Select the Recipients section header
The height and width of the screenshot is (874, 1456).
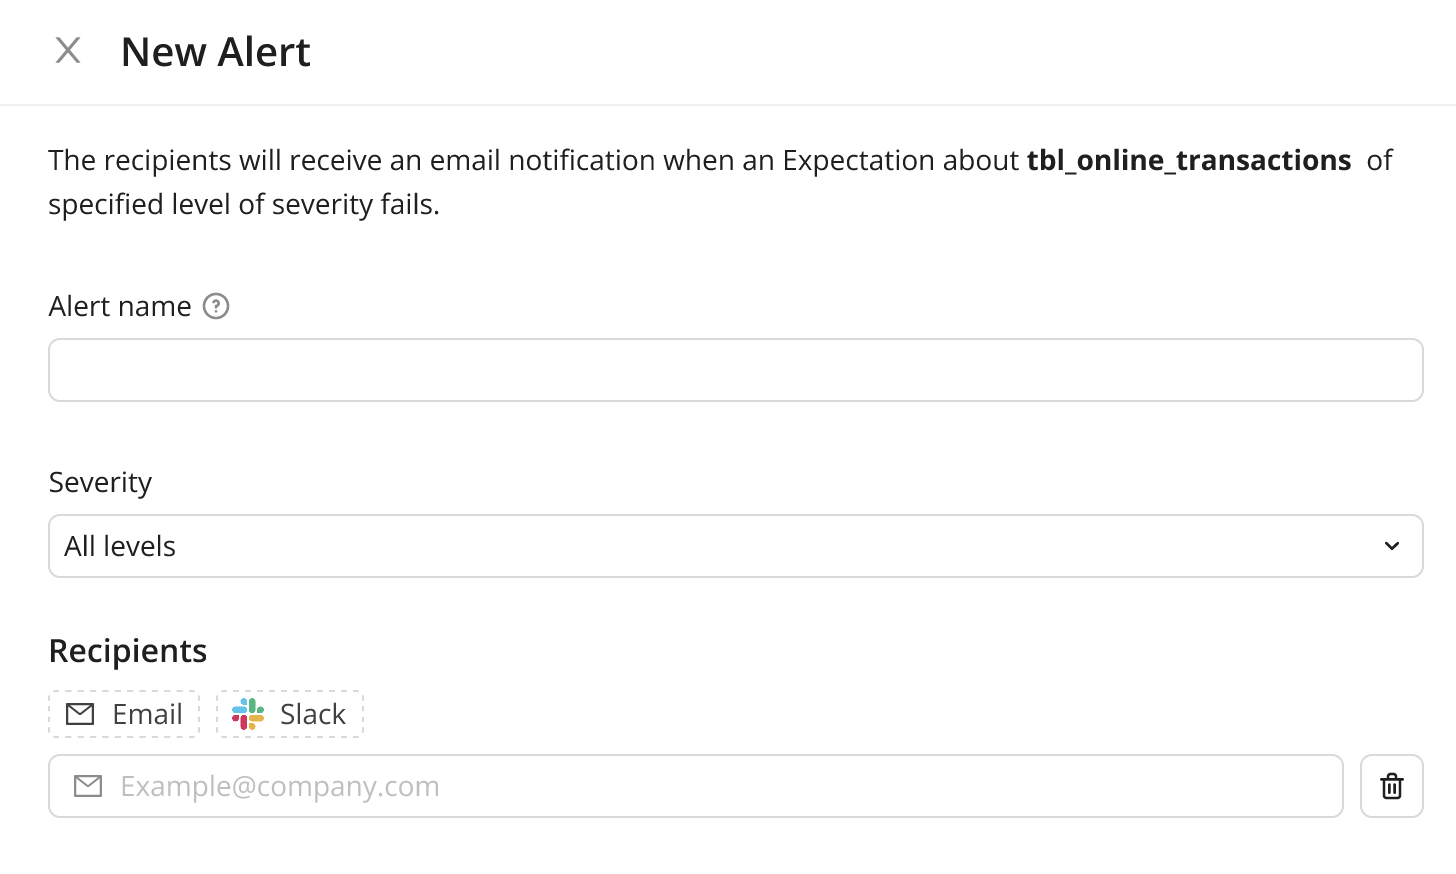[127, 651]
